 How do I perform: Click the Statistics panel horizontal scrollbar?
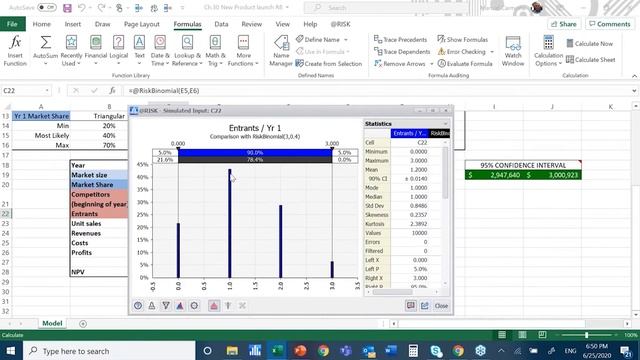tap(392, 292)
